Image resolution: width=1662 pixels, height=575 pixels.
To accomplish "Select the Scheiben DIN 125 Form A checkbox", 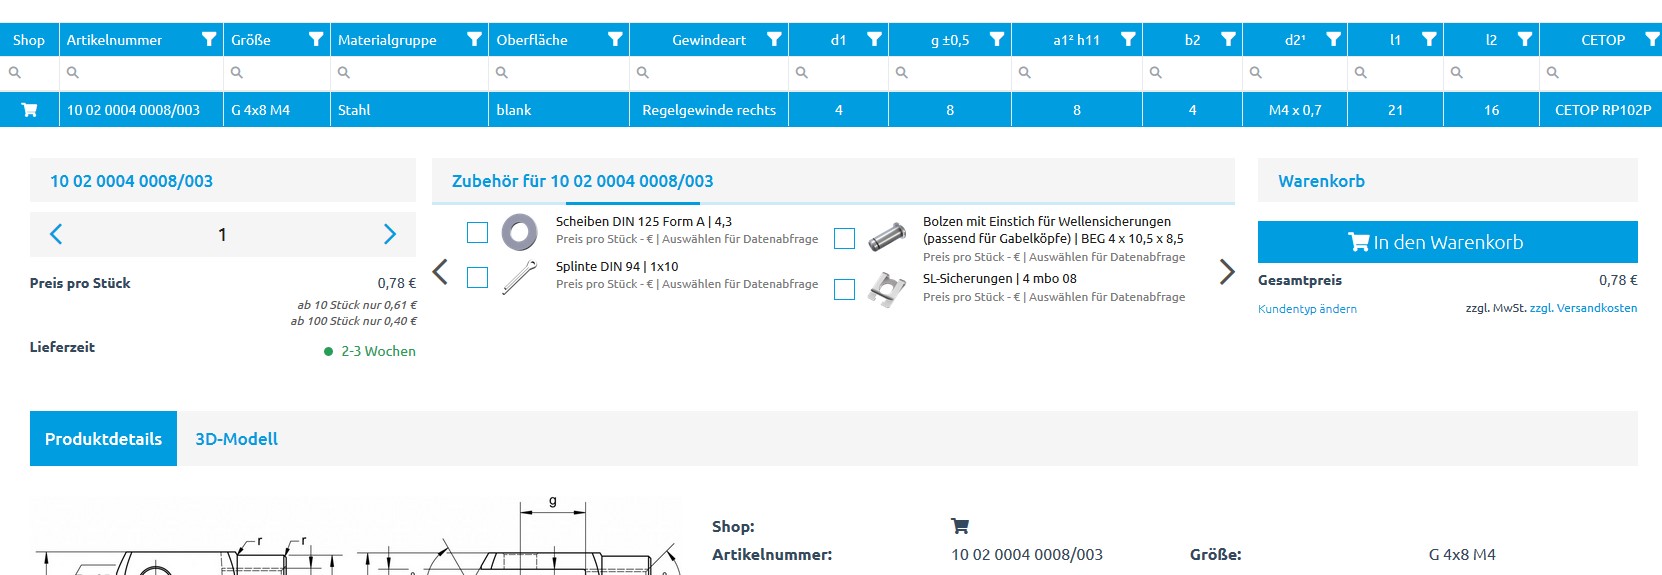I will point(477,232).
